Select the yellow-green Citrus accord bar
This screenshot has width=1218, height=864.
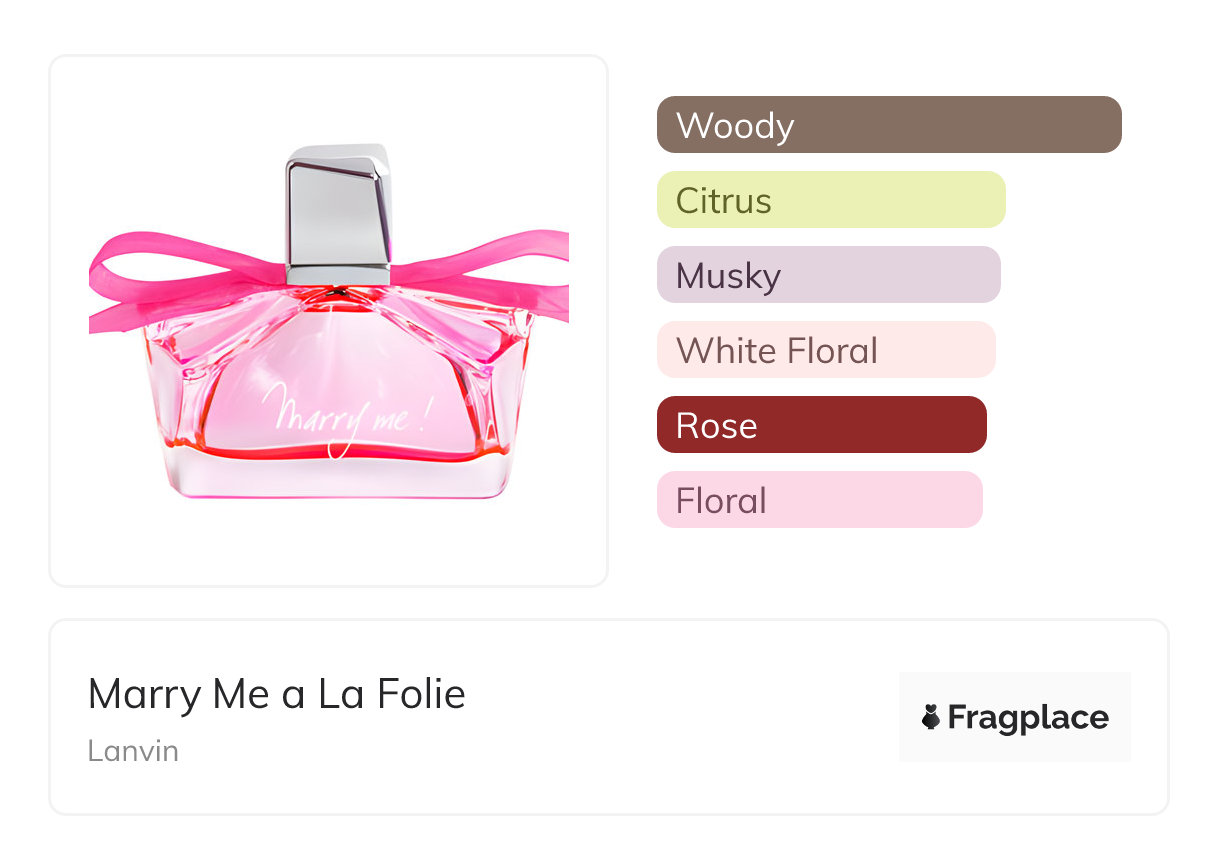pyautogui.click(x=830, y=200)
